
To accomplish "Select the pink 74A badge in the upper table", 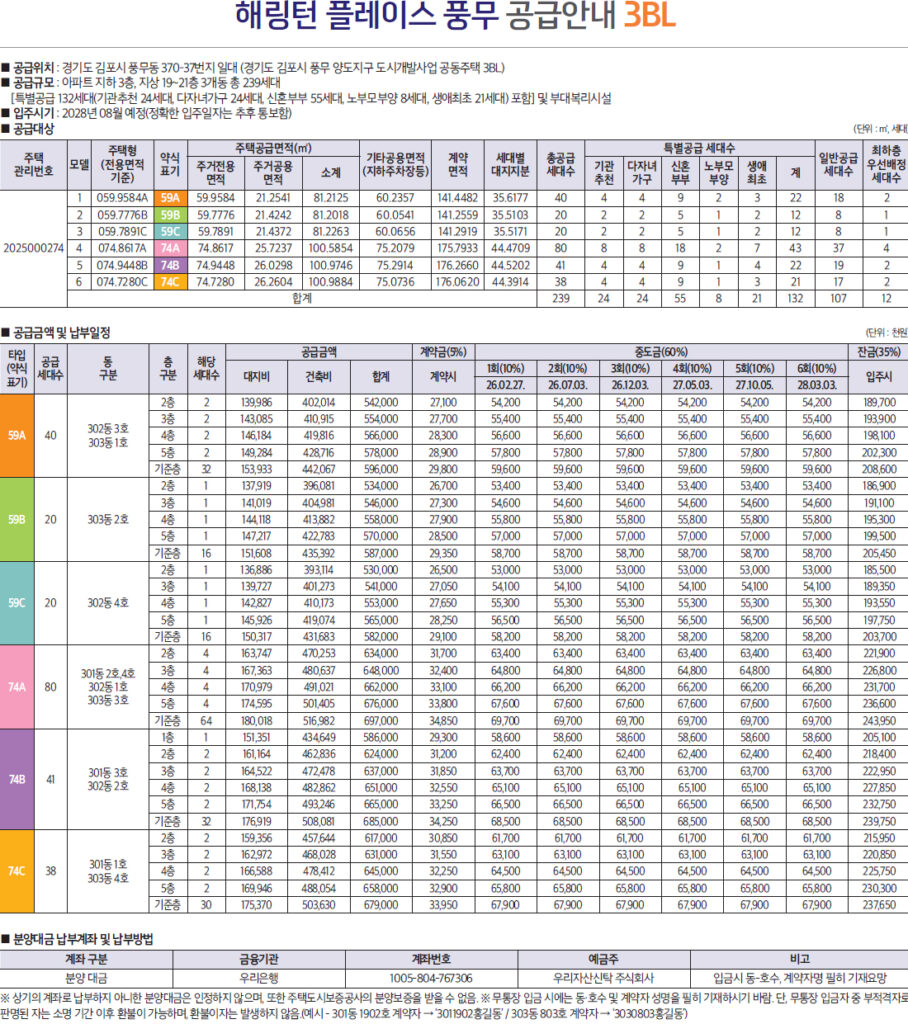I will coord(170,248).
